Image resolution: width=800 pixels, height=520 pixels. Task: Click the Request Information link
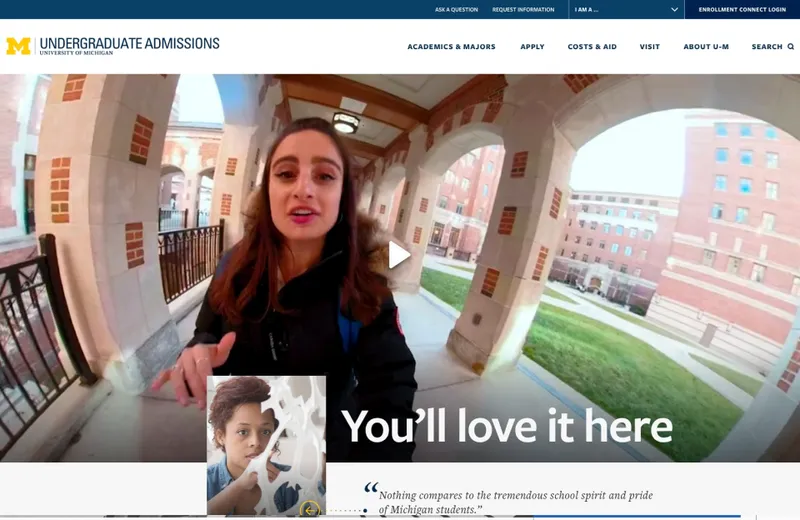523,10
